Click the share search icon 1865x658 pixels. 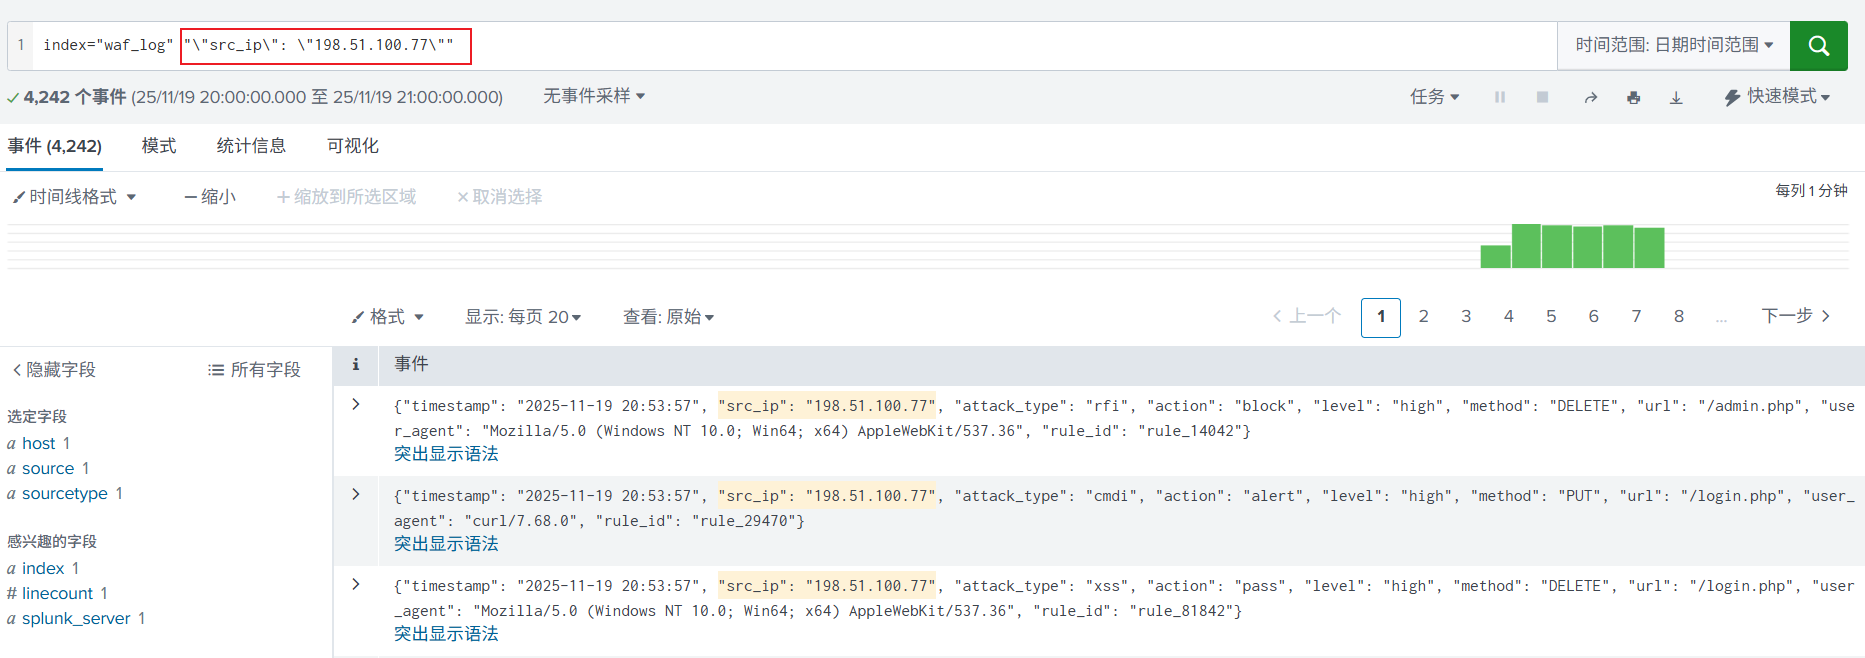point(1590,97)
